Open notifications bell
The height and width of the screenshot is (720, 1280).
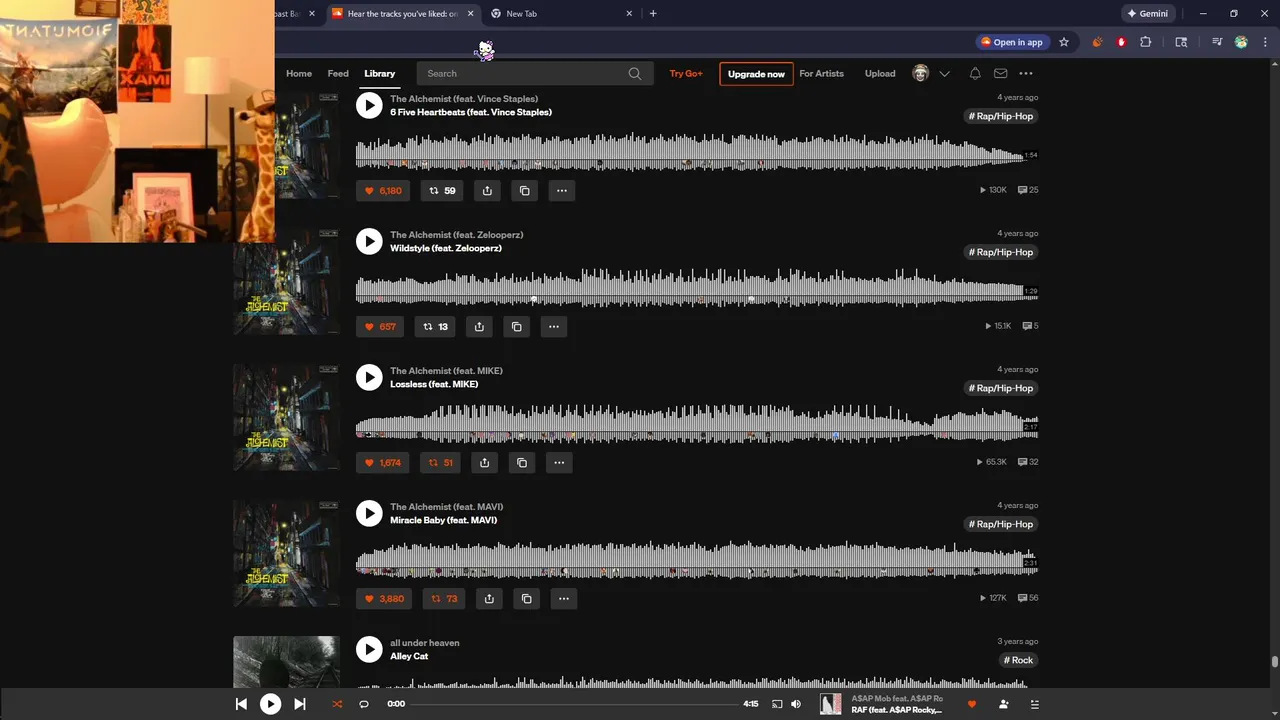[975, 74]
